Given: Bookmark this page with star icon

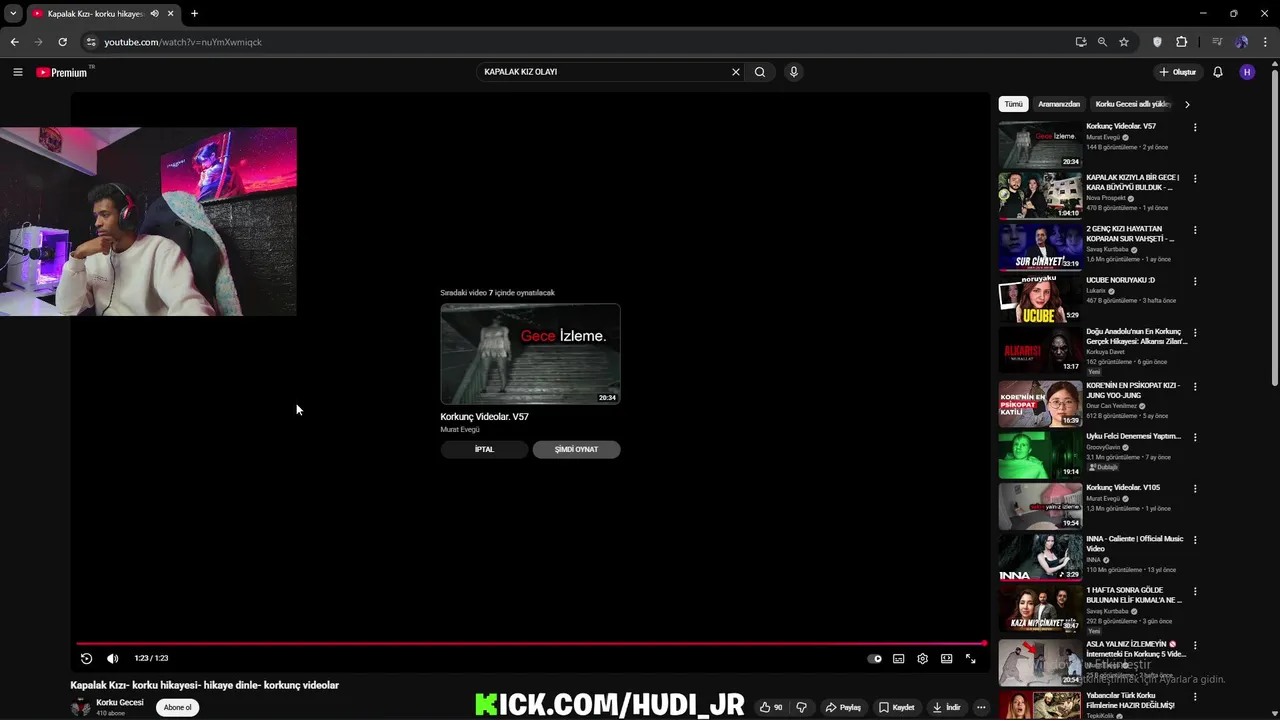Looking at the screenshot, I should (x=1124, y=42).
